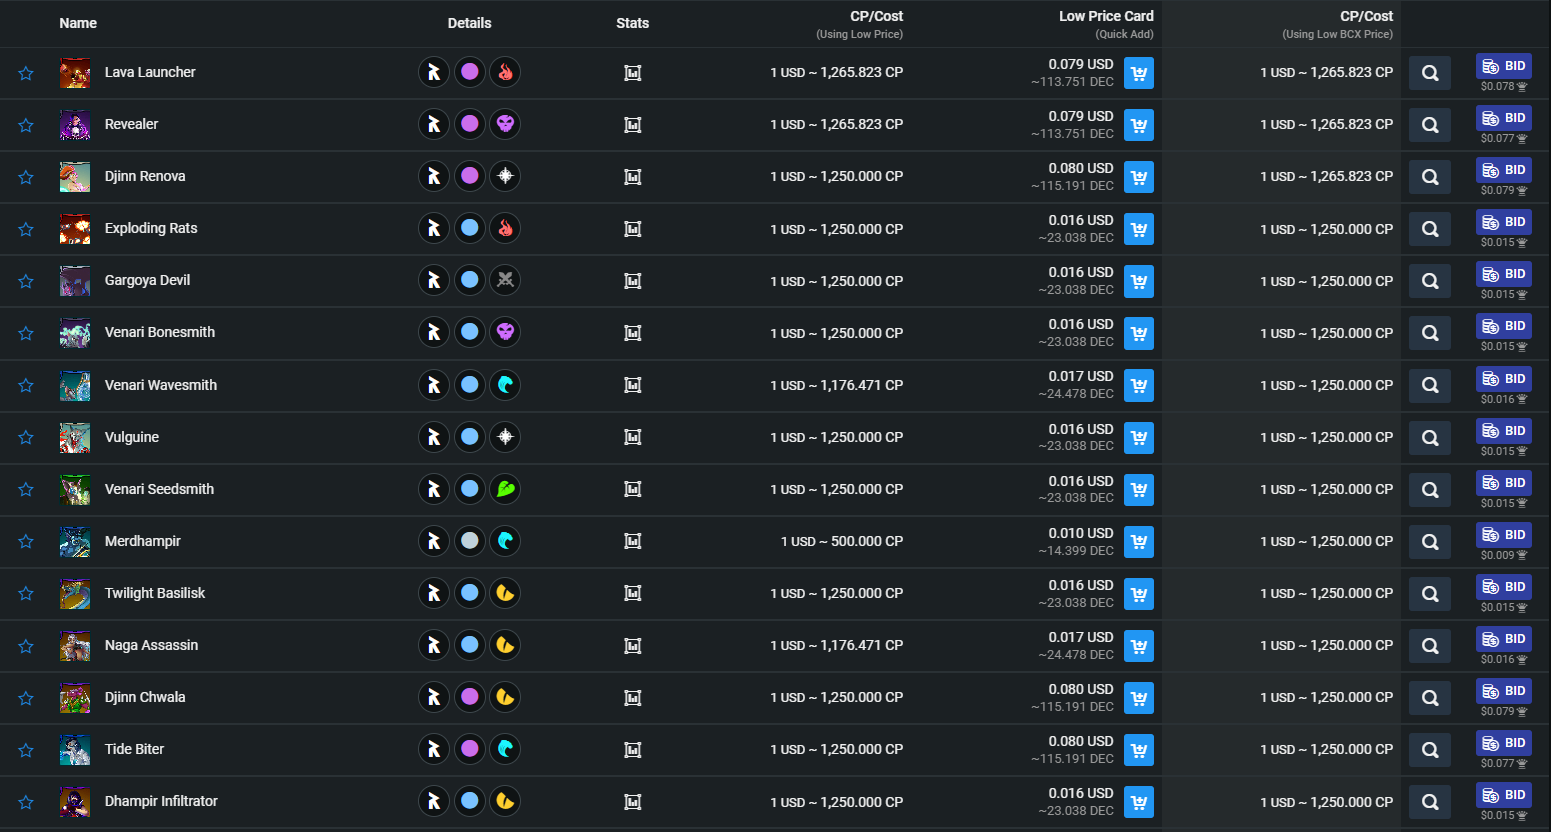Open Vulguine card thumbnail
1551x832 pixels.
[75, 437]
